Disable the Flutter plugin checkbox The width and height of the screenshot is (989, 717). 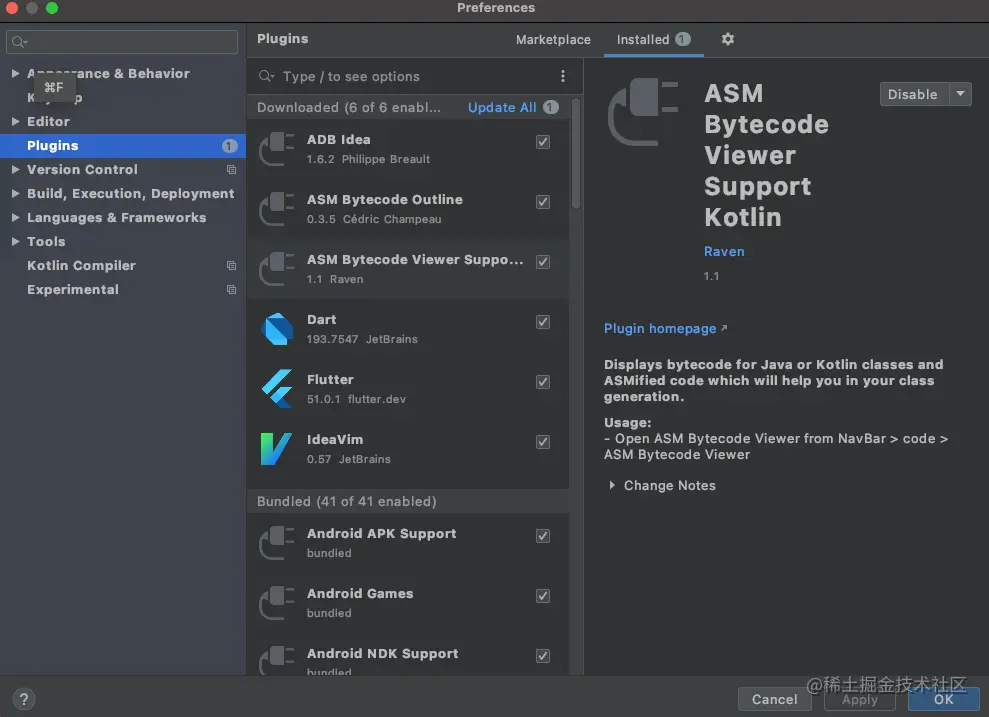pos(542,382)
